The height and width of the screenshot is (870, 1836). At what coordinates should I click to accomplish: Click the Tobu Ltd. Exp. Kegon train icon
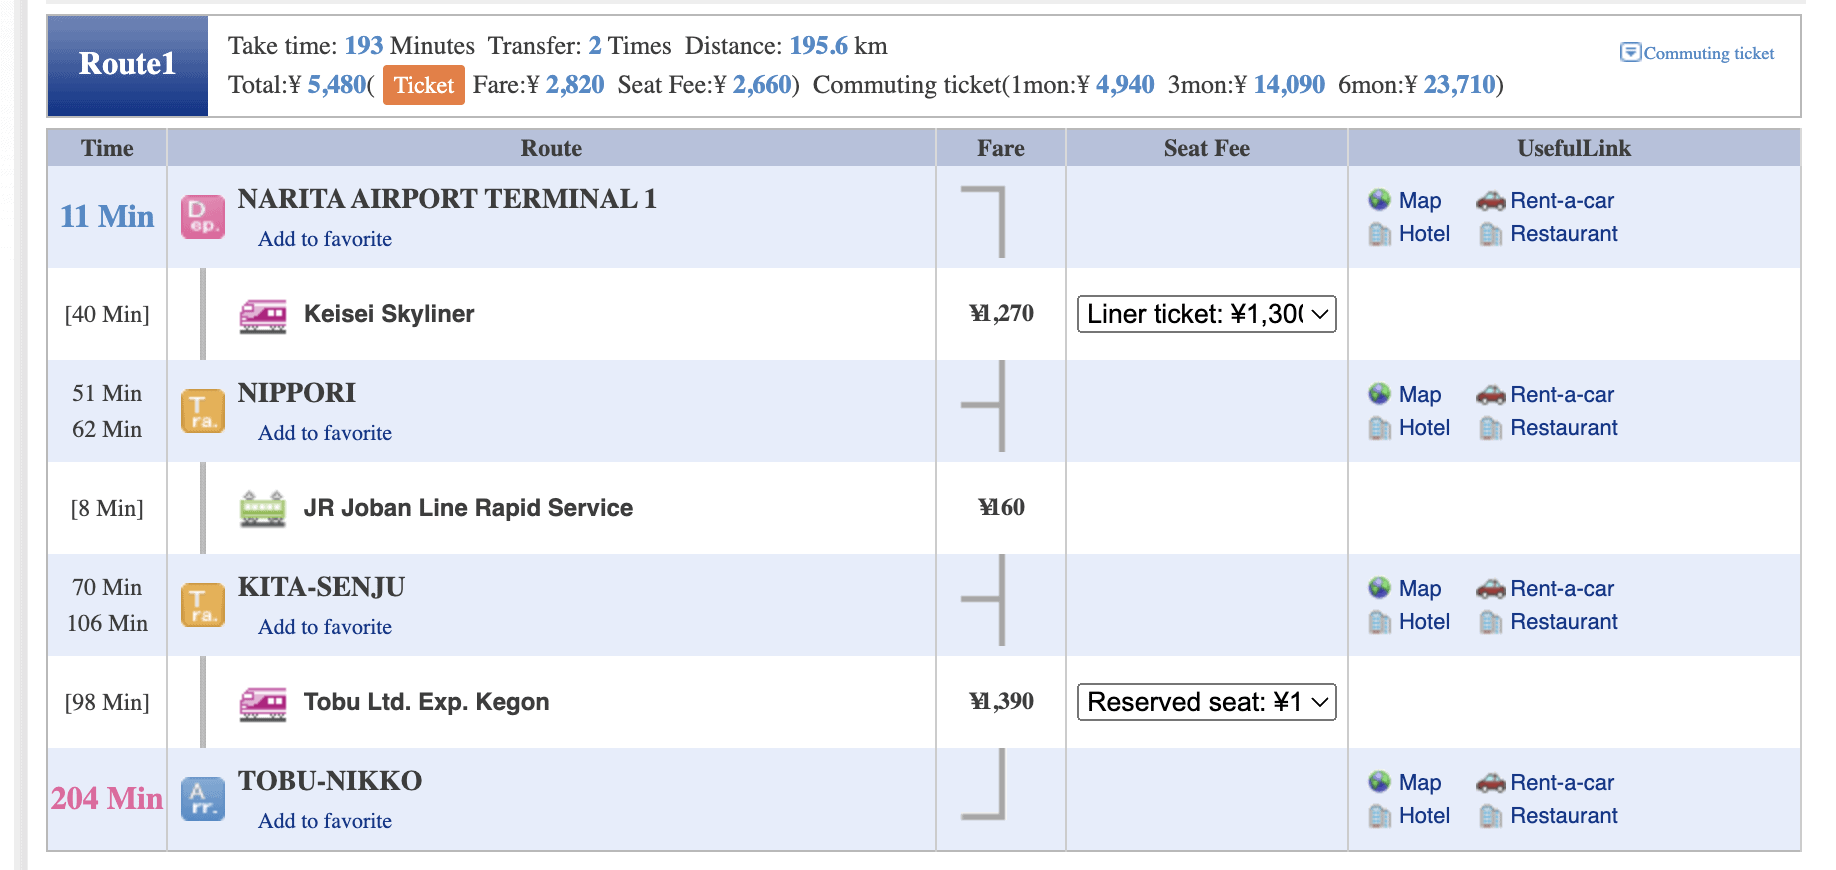click(x=263, y=703)
